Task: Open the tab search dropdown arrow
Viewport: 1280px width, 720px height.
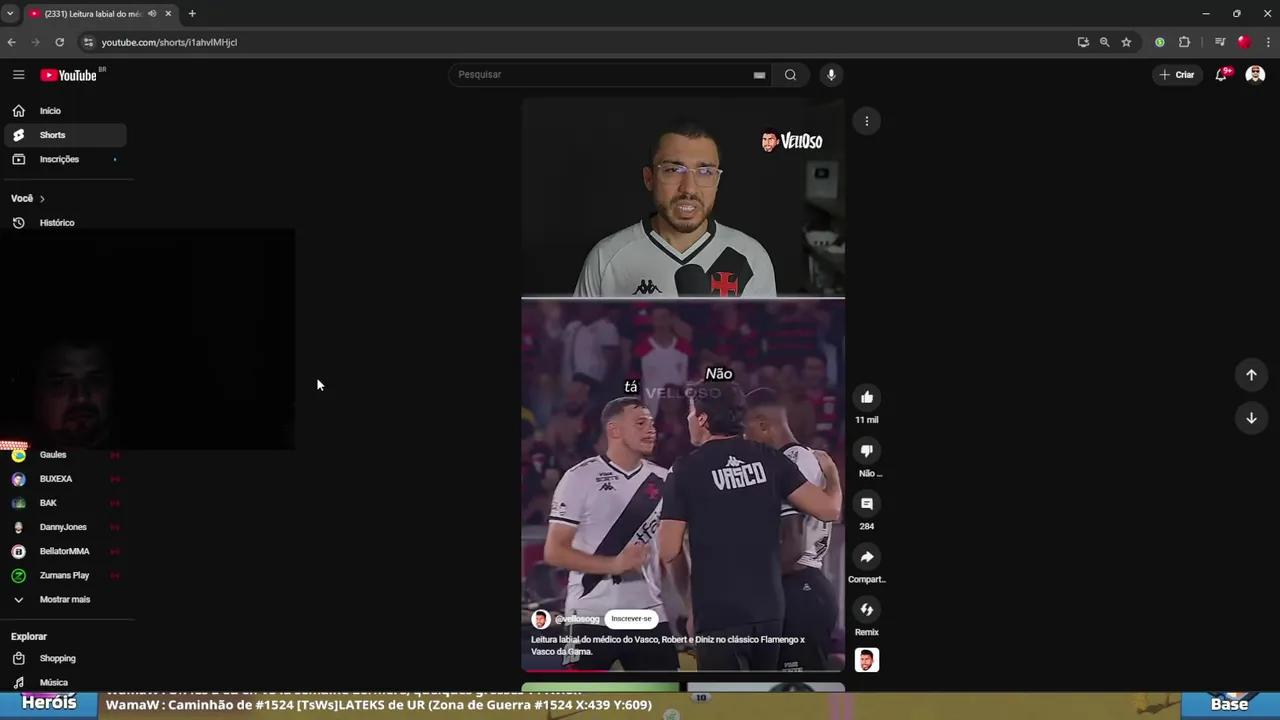Action: click(x=10, y=14)
